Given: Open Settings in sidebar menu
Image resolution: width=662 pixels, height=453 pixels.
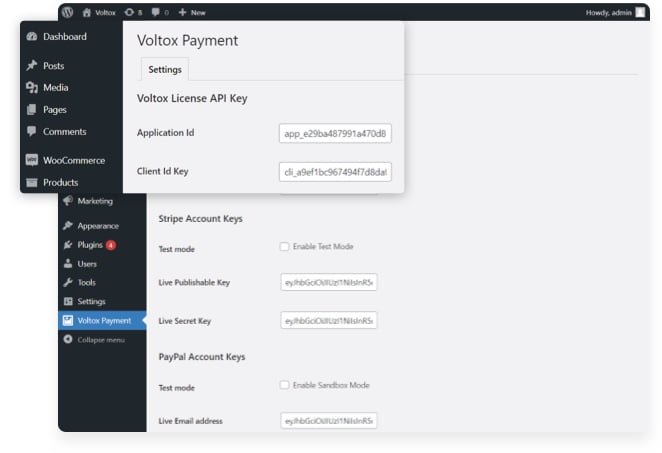Looking at the screenshot, I should click(91, 301).
